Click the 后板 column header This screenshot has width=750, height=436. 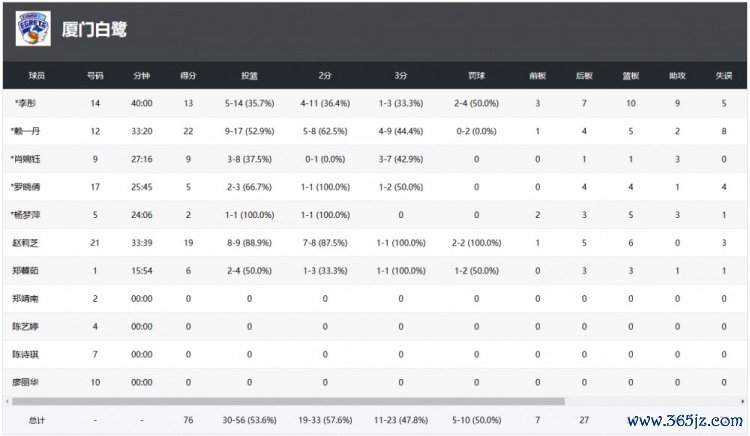584,75
